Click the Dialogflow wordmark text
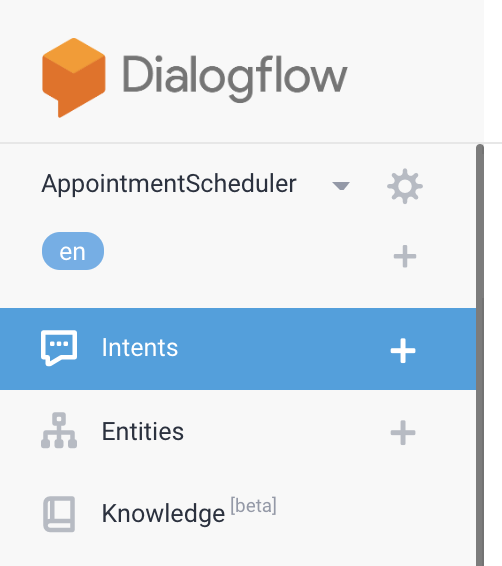The height and width of the screenshot is (566, 502). pos(235,78)
